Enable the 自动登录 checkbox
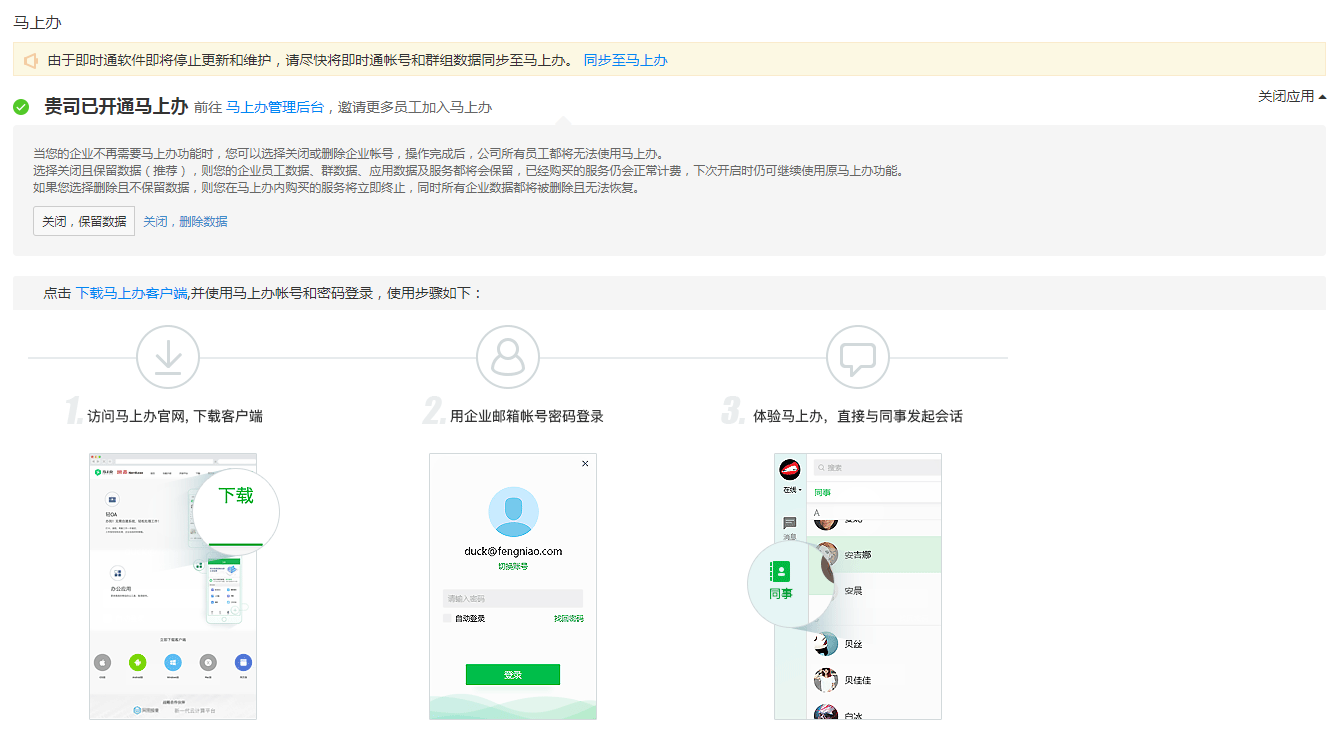1335x747 pixels. [446, 618]
